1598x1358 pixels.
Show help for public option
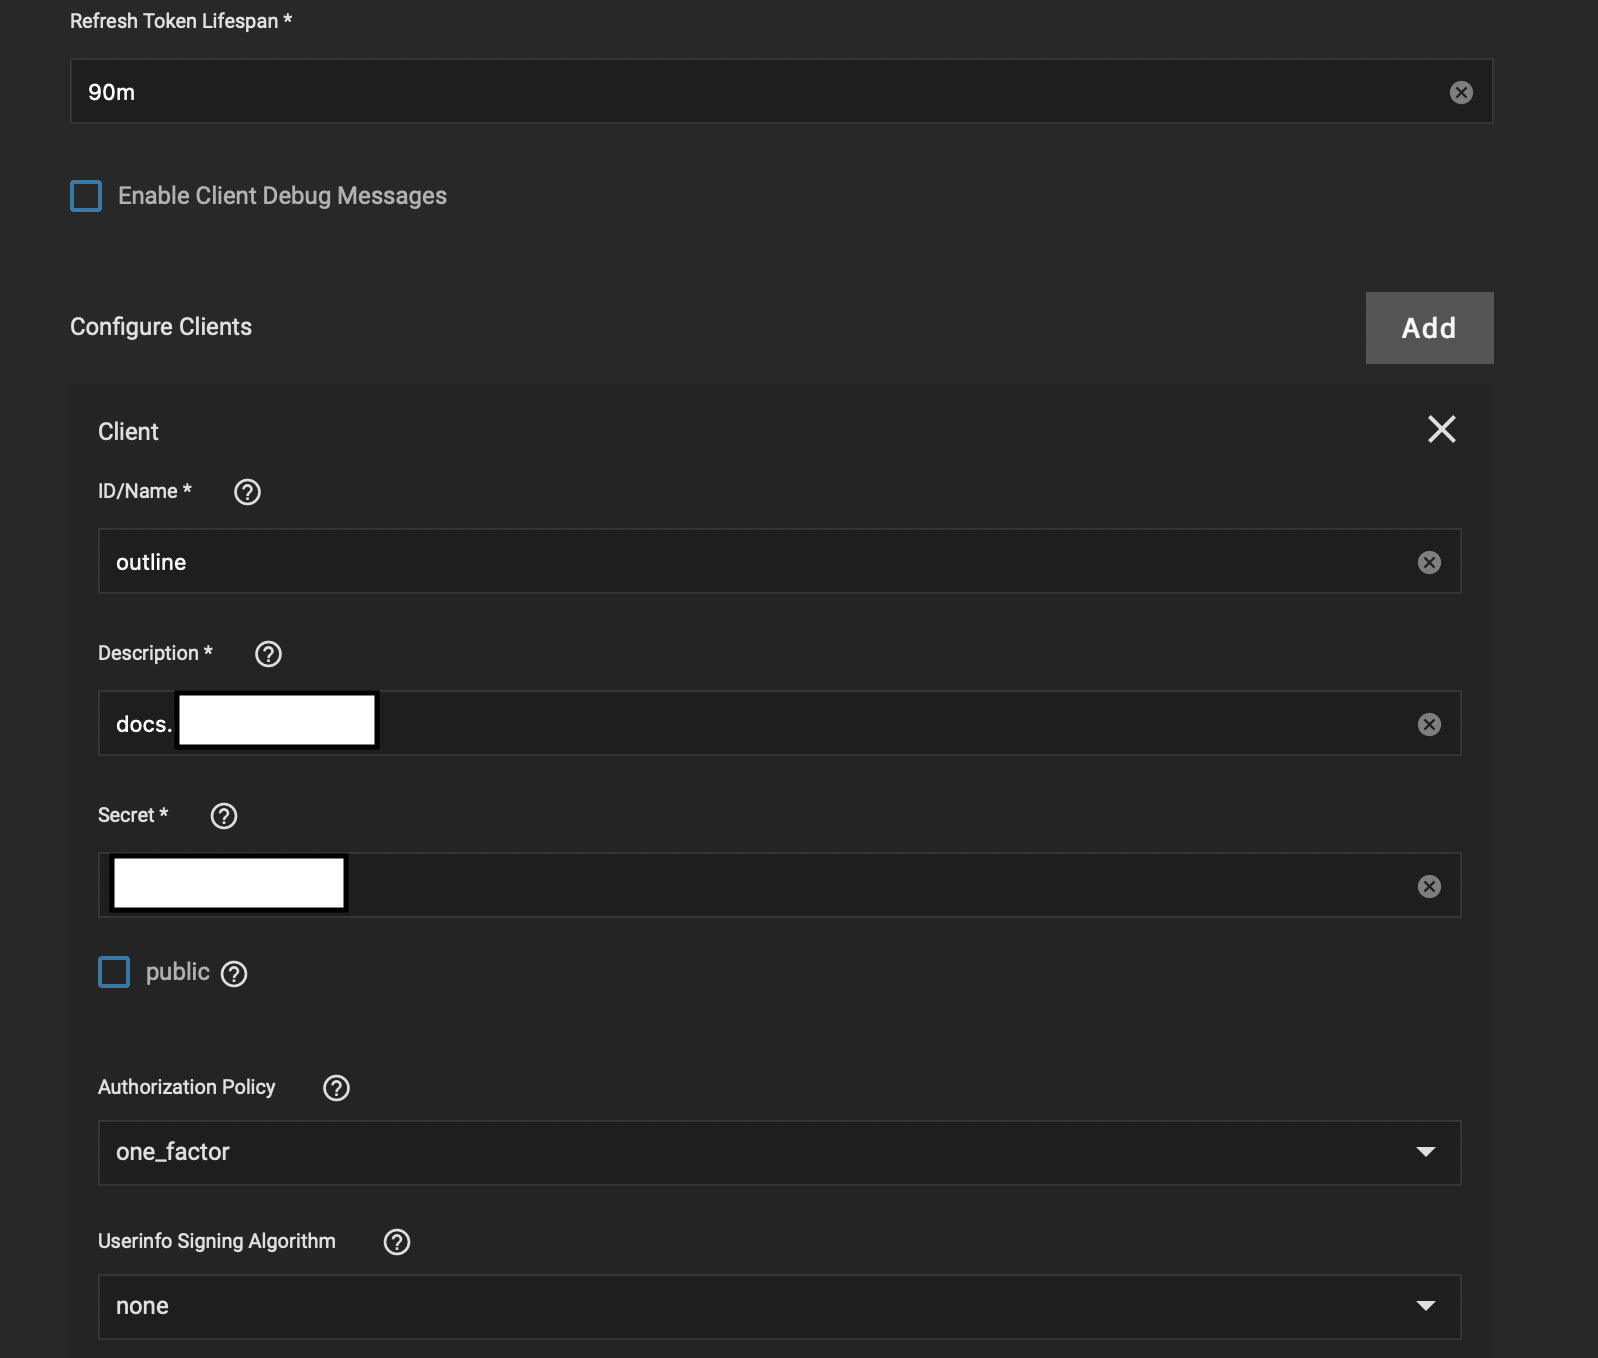(x=234, y=974)
